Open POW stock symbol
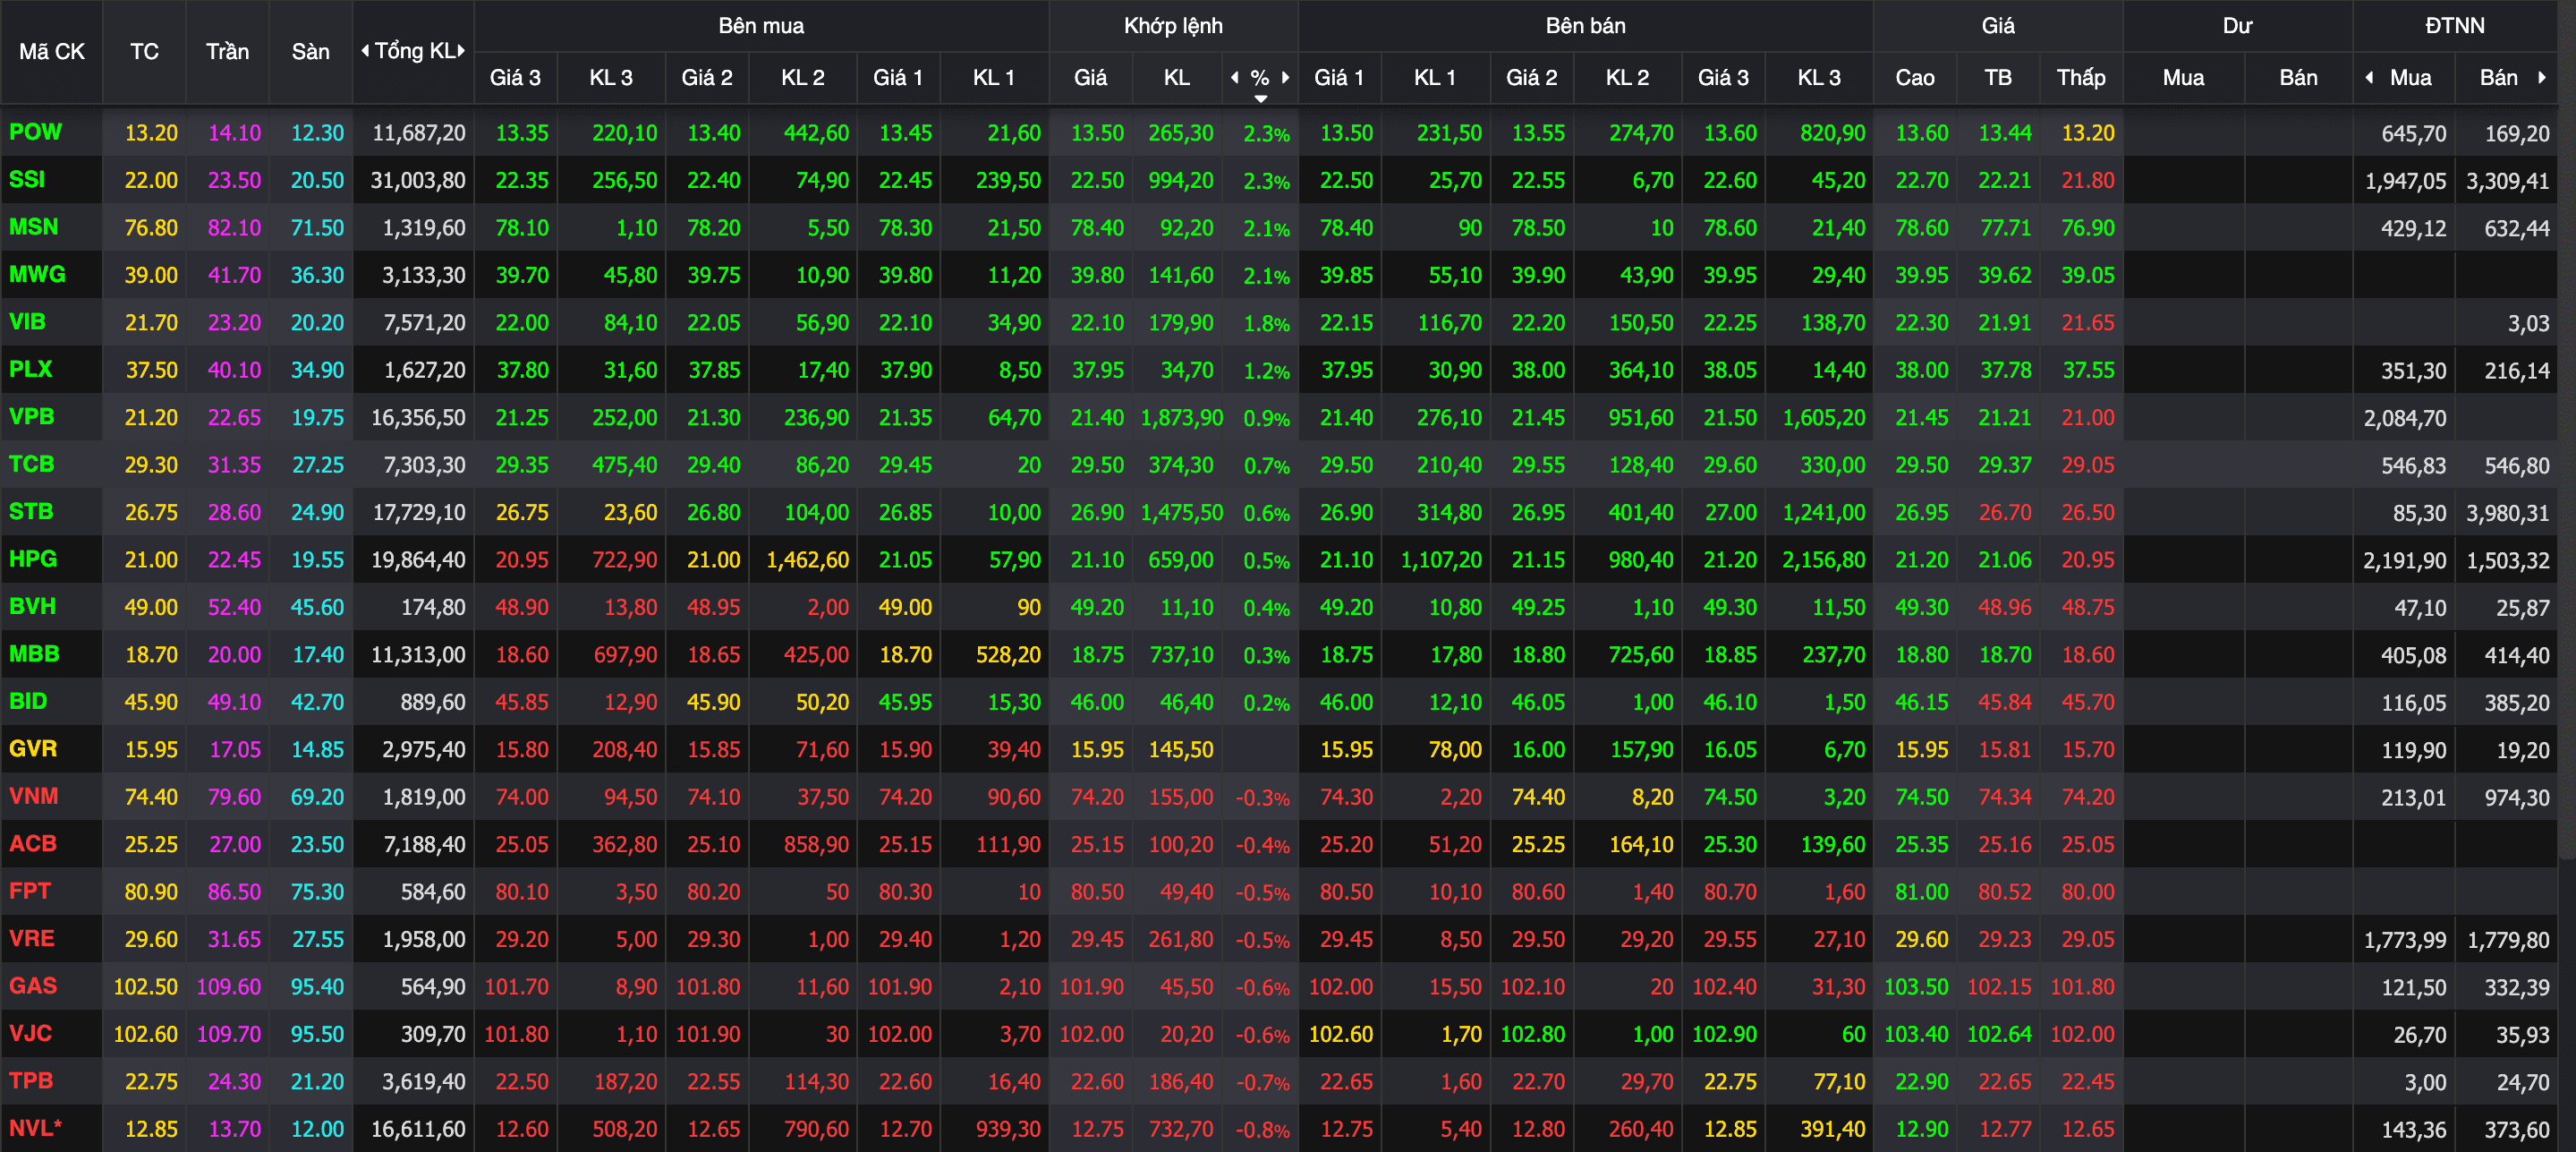2576x1152 pixels. tap(35, 132)
